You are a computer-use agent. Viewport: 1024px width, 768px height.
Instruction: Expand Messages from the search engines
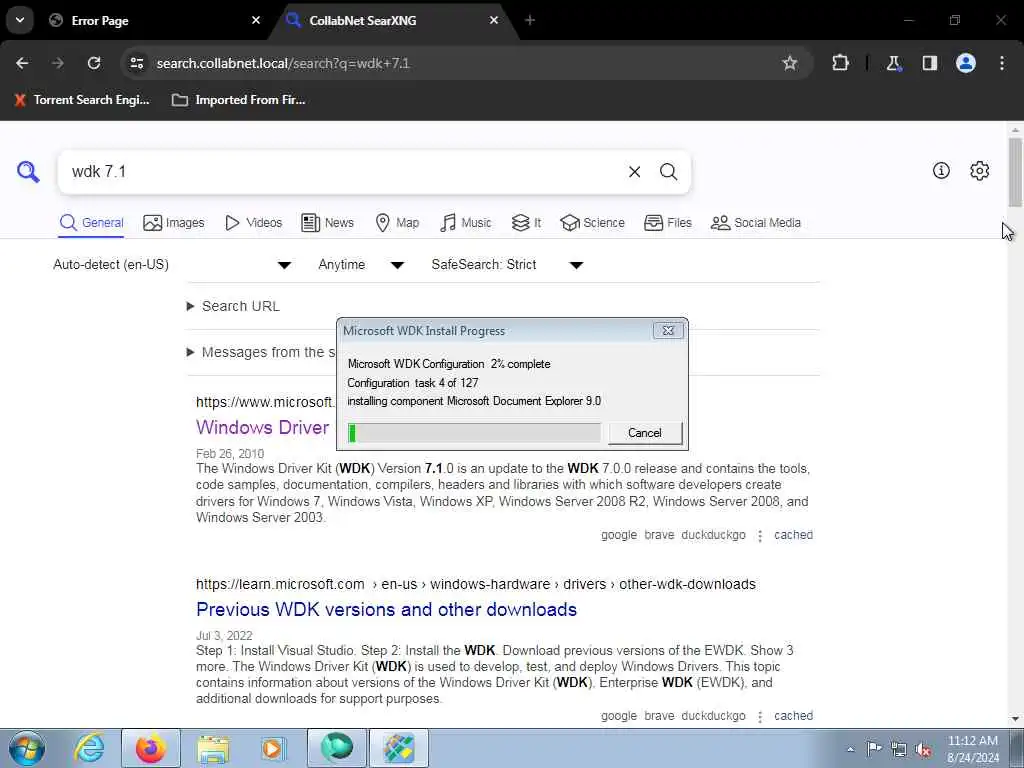tap(261, 353)
